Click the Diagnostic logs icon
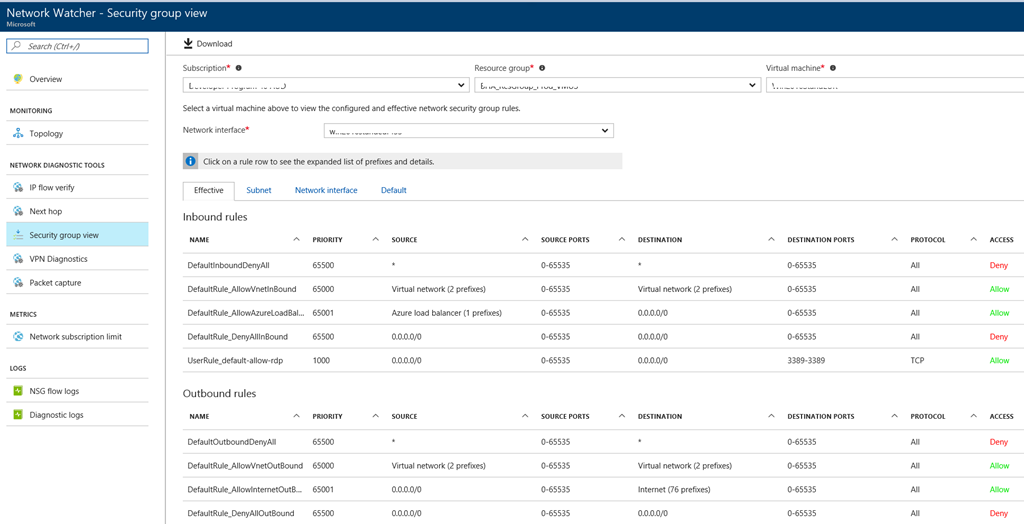Screen dimensions: 1024x524 coord(18,415)
